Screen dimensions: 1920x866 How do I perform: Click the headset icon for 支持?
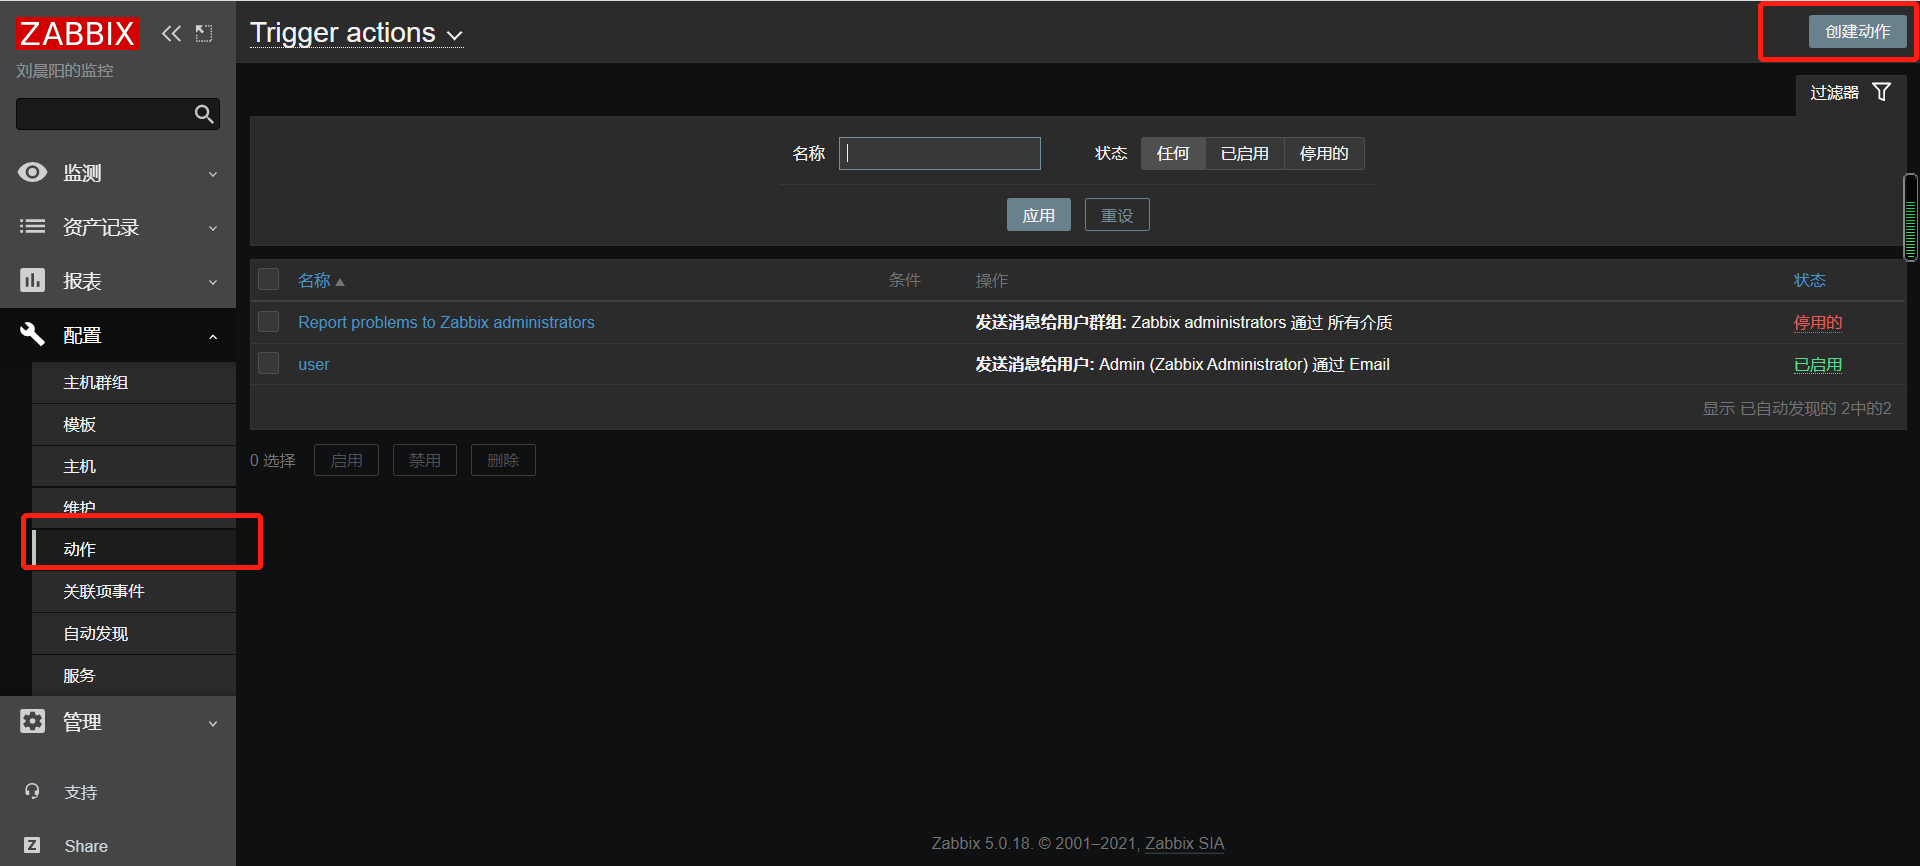tap(32, 791)
